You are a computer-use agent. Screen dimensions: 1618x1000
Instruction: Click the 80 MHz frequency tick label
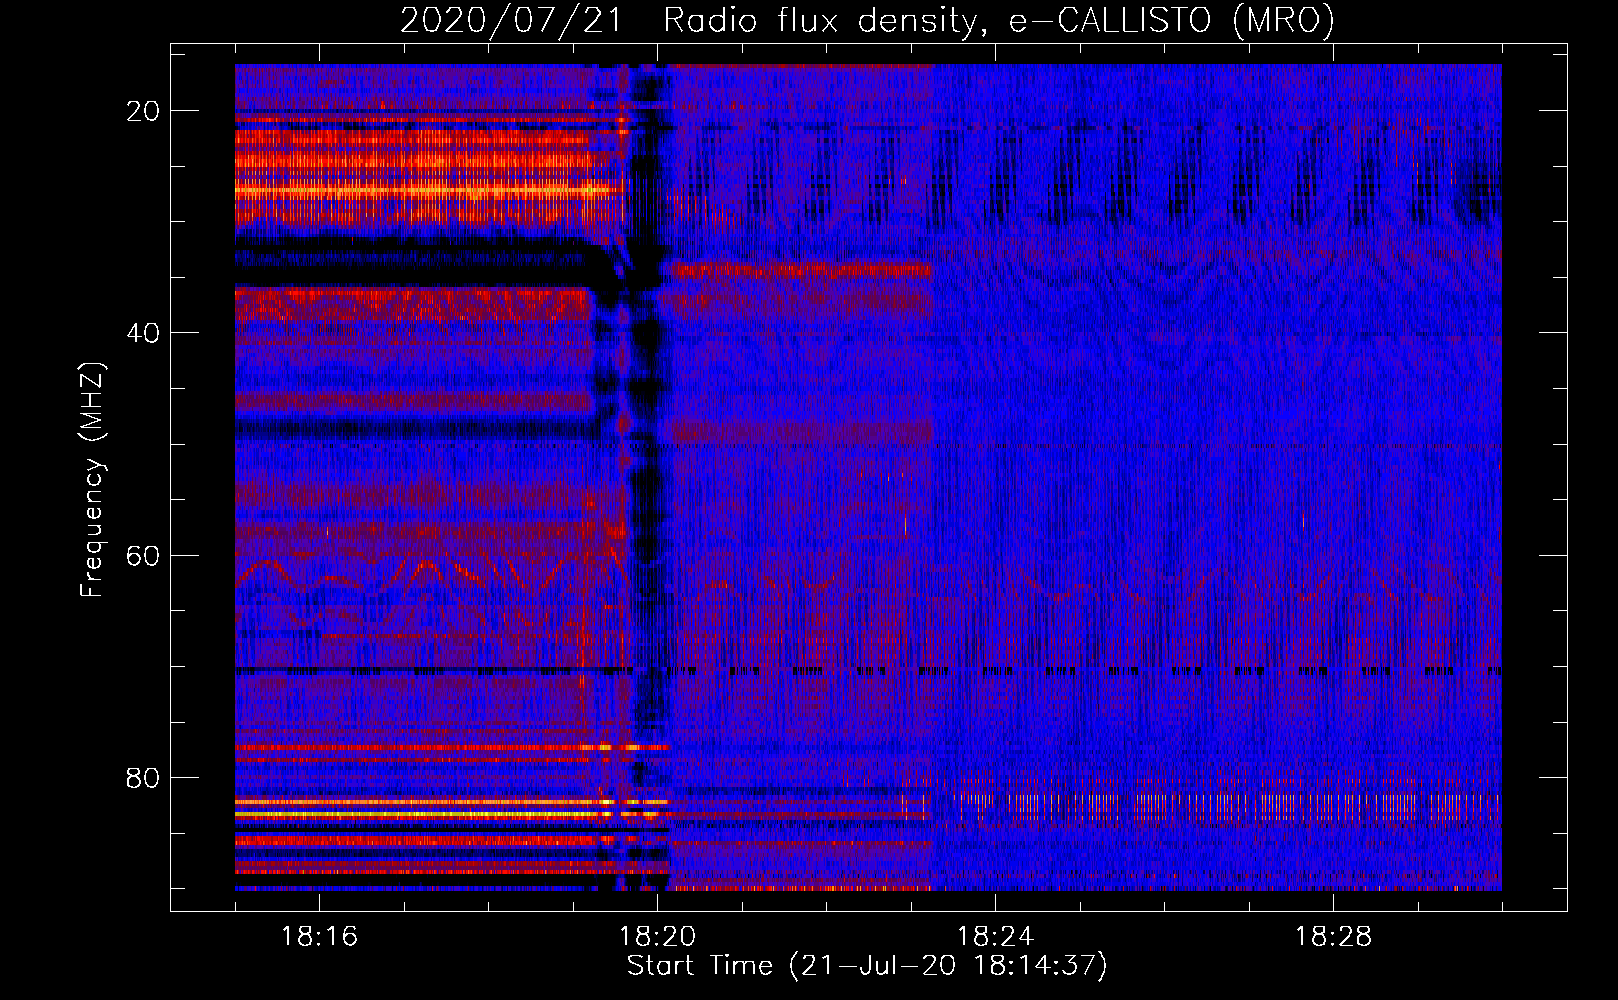(x=143, y=778)
